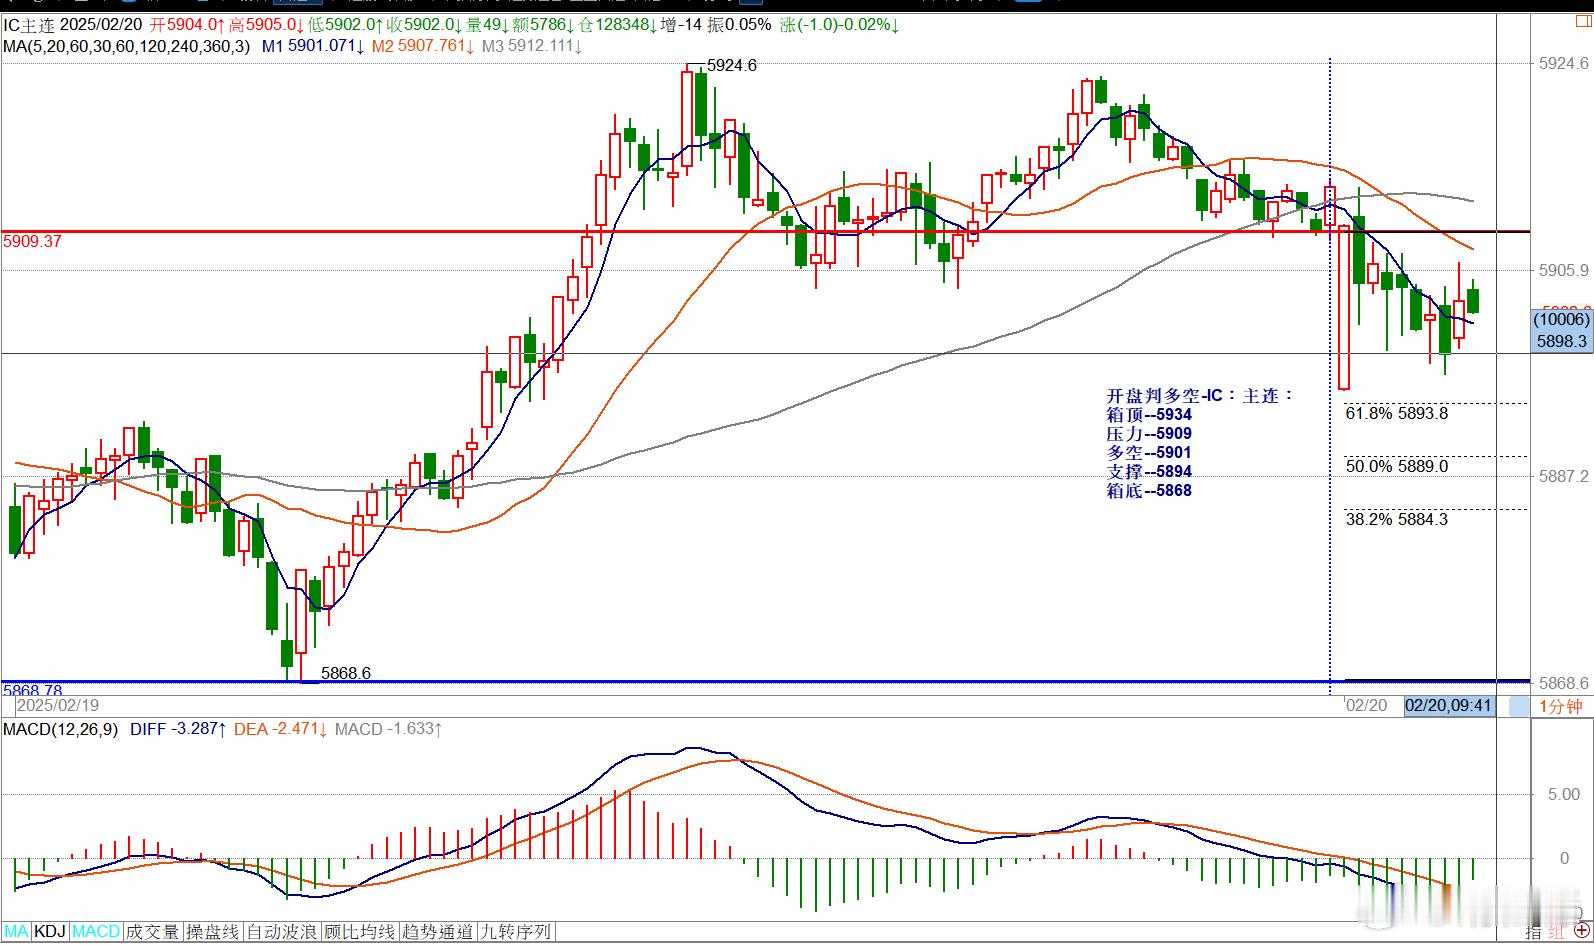
Task: Click the M3 5912.111 moving average value
Action: (x=532, y=46)
